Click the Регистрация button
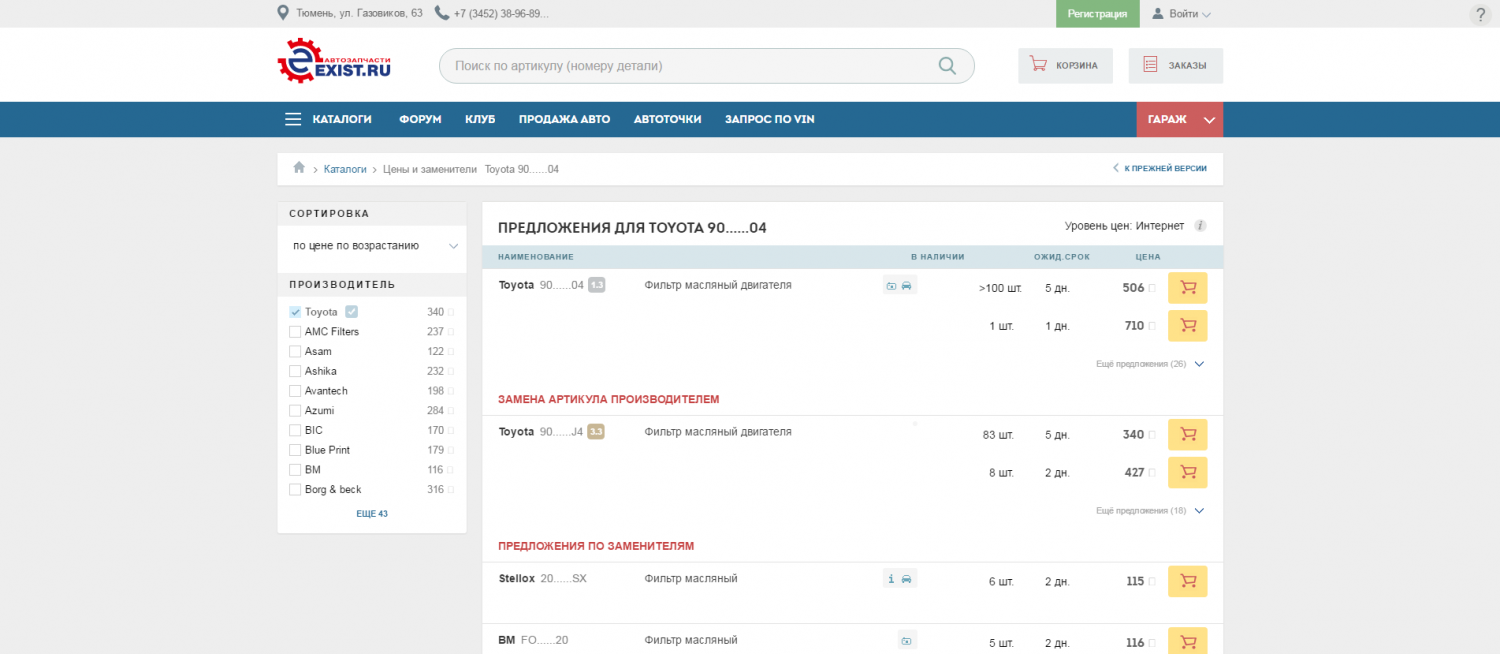Screen dimensions: 1500x654 (x=1098, y=14)
